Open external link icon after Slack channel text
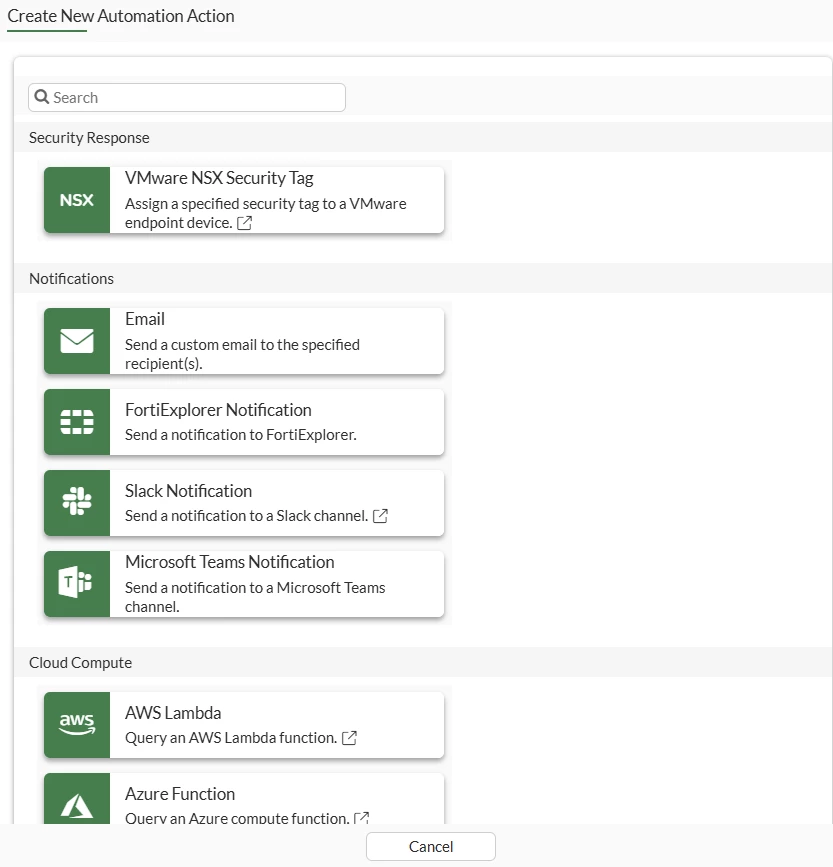The image size is (833, 867). point(380,516)
